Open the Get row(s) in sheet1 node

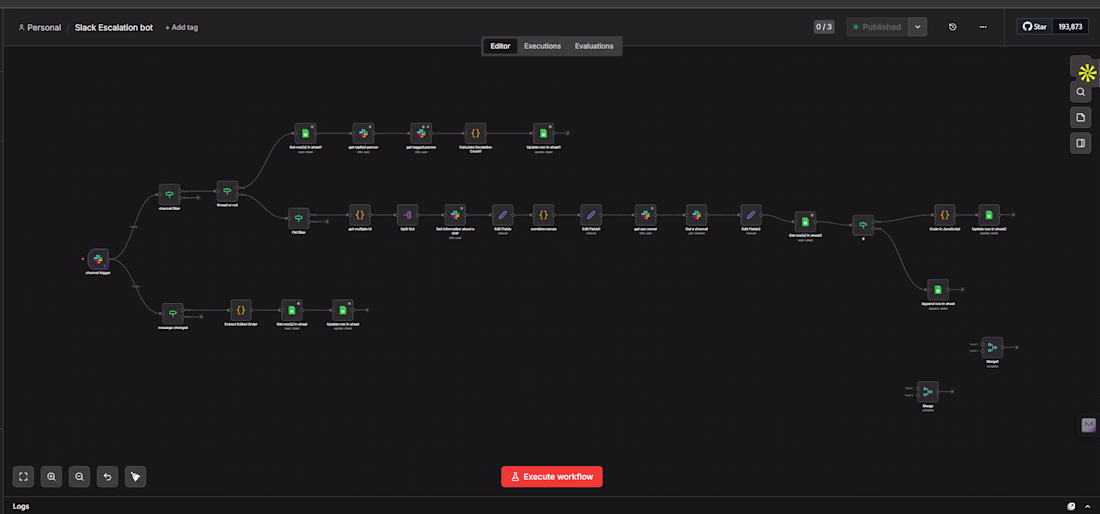coord(305,133)
